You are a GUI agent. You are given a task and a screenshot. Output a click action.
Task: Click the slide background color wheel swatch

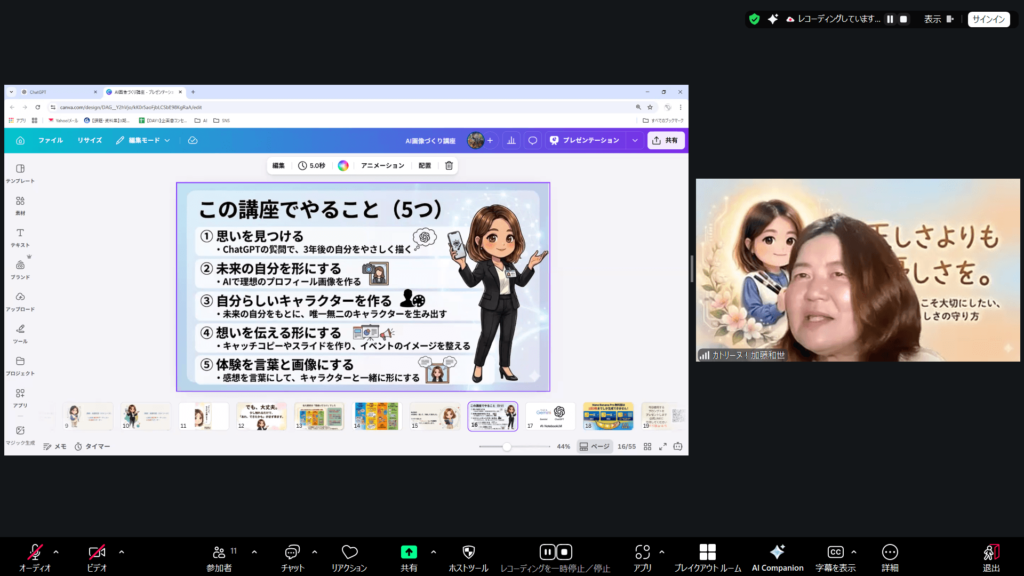[342, 165]
